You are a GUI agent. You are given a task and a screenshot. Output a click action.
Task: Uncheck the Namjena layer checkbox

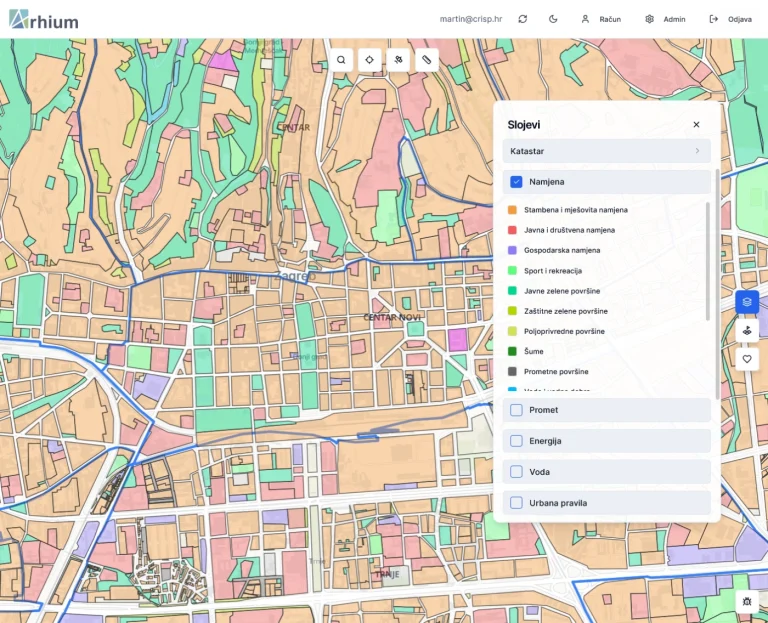[516, 182]
